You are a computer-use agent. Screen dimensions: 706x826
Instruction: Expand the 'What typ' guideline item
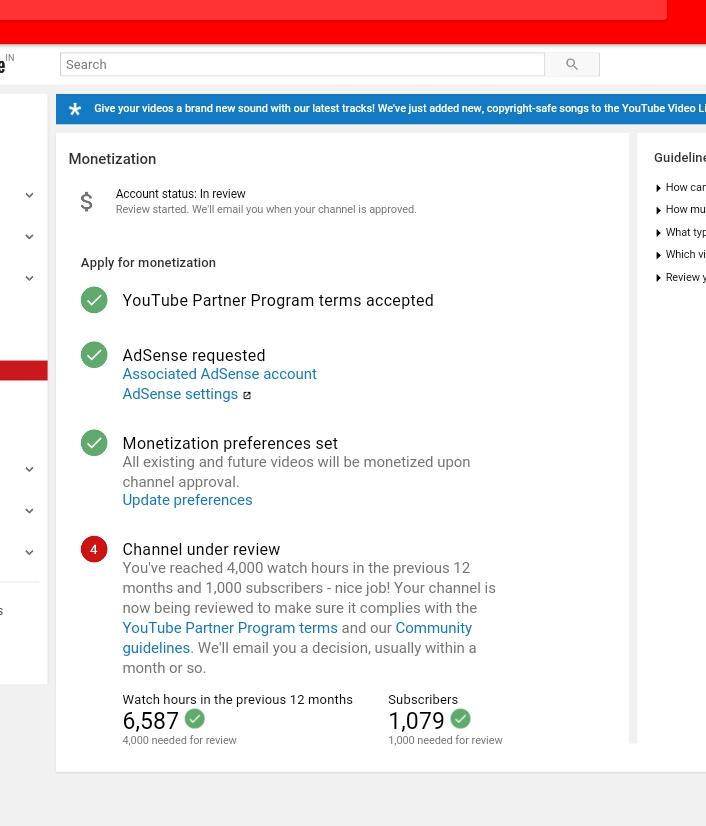coord(680,232)
